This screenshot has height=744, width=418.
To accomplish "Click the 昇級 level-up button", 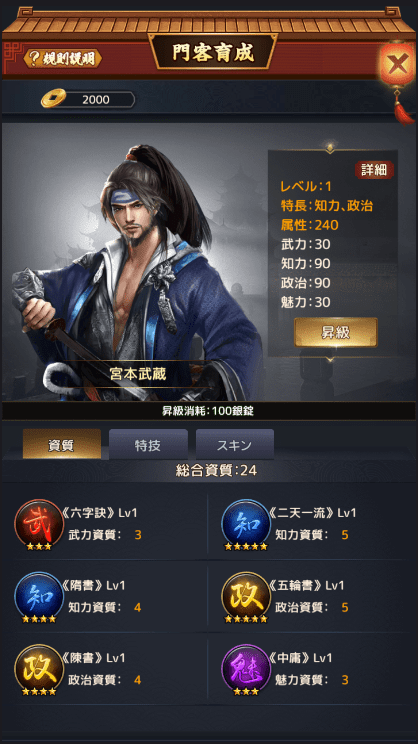I will [335, 332].
